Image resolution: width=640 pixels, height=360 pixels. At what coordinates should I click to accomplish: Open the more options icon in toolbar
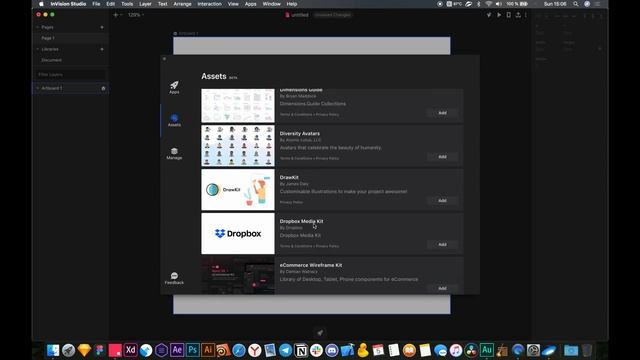tap(526, 15)
